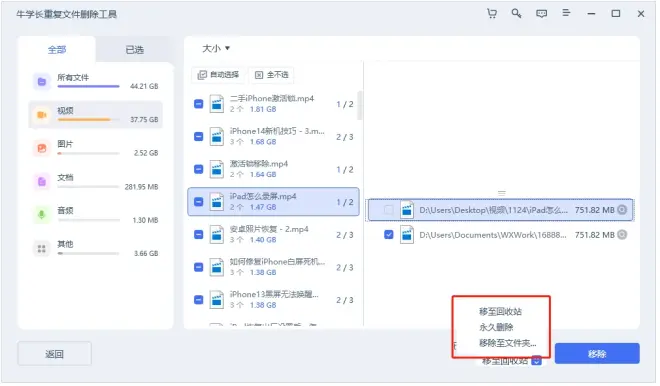Collapse the 移至回收站 action dropdown arrow
This screenshot has height=386, width=660.
pyautogui.click(x=537, y=361)
